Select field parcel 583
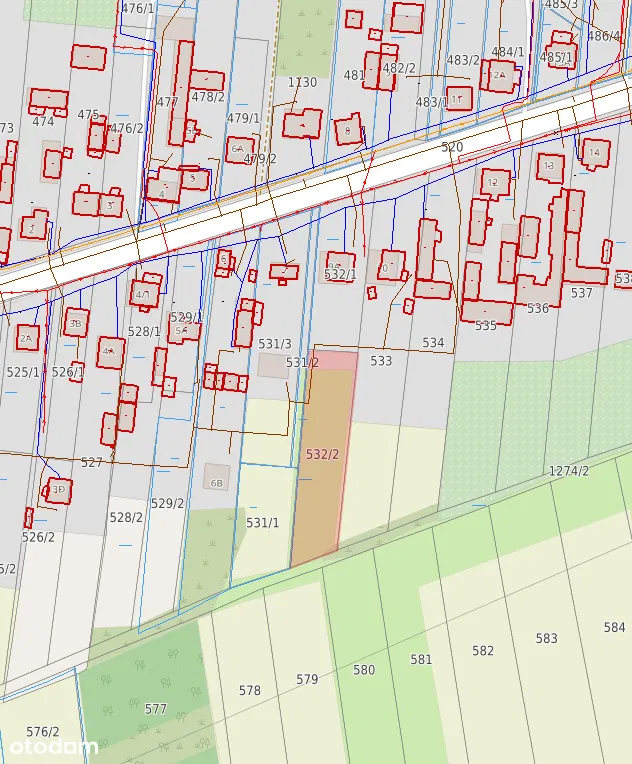Viewport: 632px width, 764px height. pyautogui.click(x=546, y=638)
